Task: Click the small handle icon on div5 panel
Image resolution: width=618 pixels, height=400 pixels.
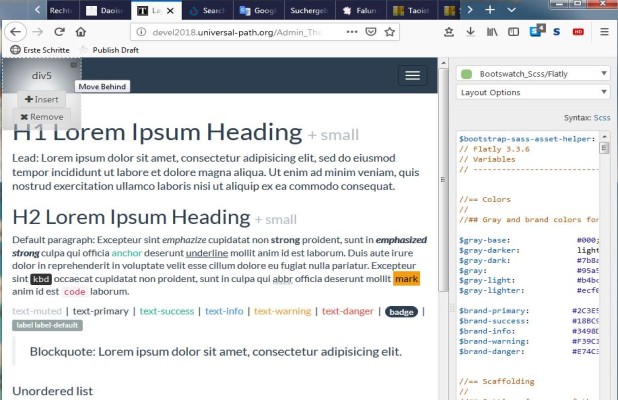Action: pos(73,65)
